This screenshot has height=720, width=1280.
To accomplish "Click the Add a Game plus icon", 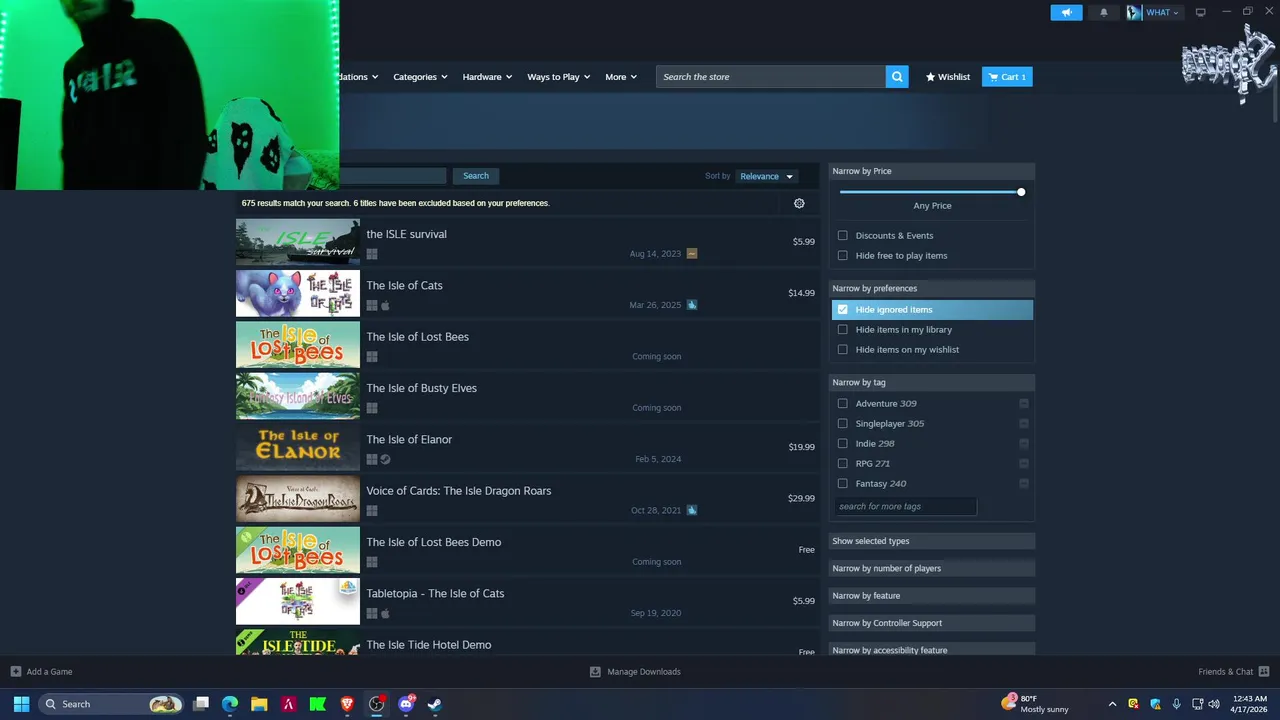I will pyautogui.click(x=15, y=672).
